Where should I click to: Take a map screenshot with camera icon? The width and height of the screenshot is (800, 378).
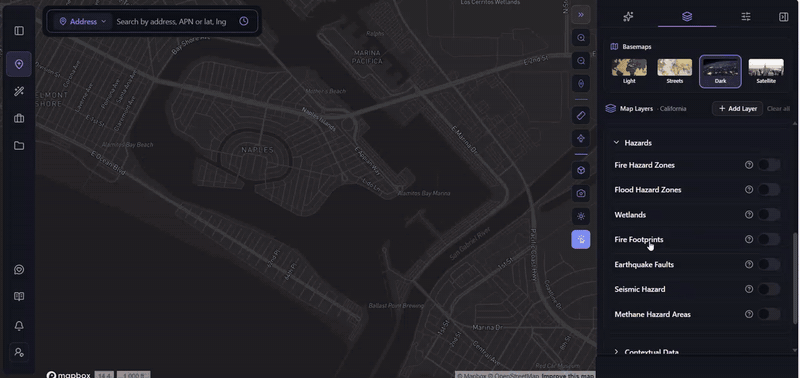point(581,193)
